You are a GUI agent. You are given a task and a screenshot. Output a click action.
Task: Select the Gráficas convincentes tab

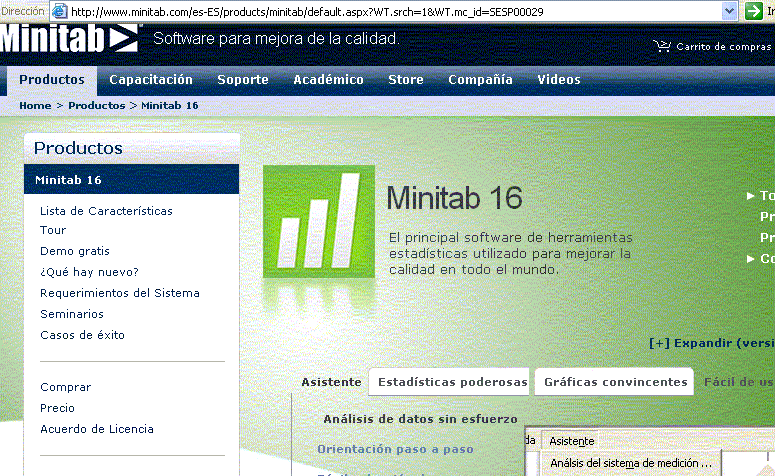coord(614,382)
